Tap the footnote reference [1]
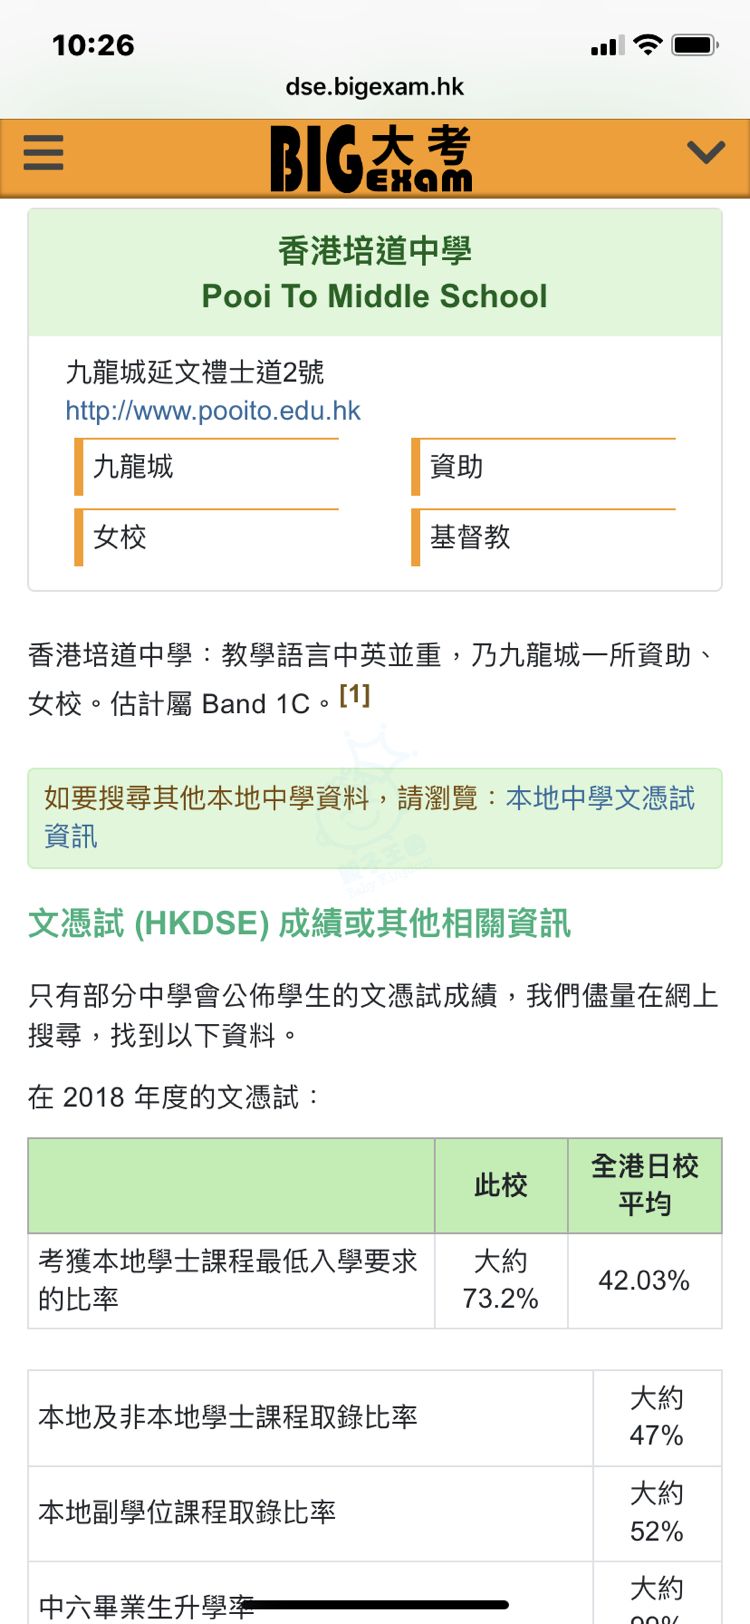750x1624 pixels. pyautogui.click(x=355, y=694)
